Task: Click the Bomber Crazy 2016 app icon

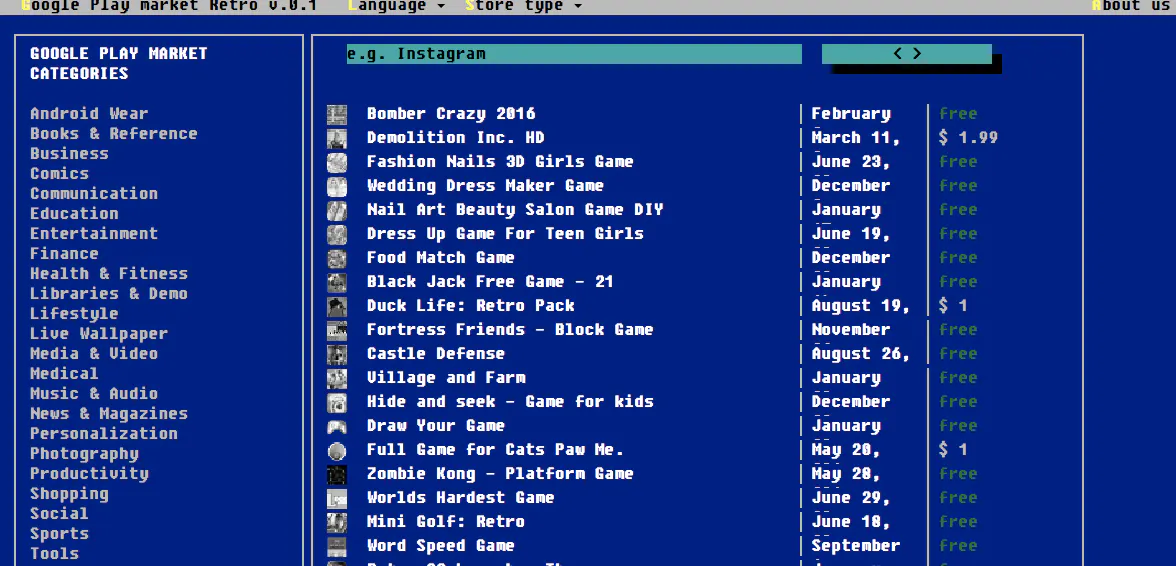Action: (337, 114)
